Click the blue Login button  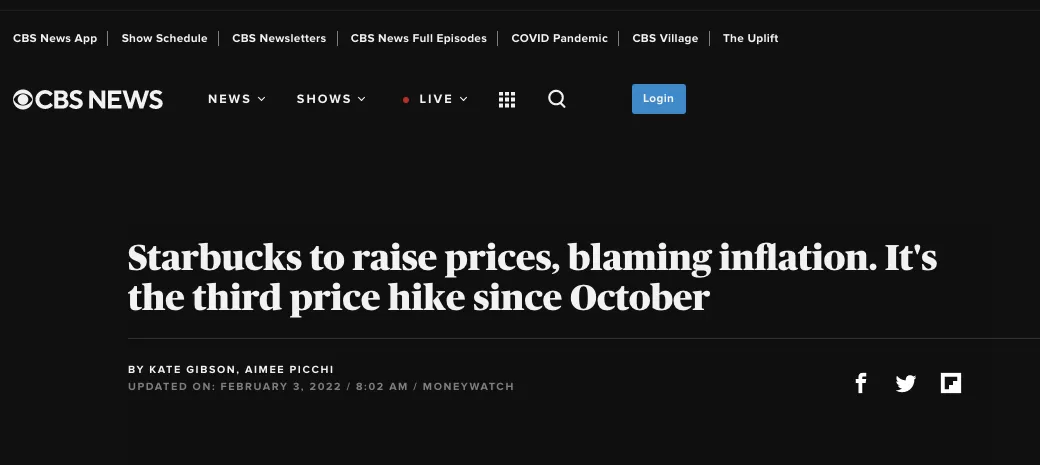pos(659,99)
